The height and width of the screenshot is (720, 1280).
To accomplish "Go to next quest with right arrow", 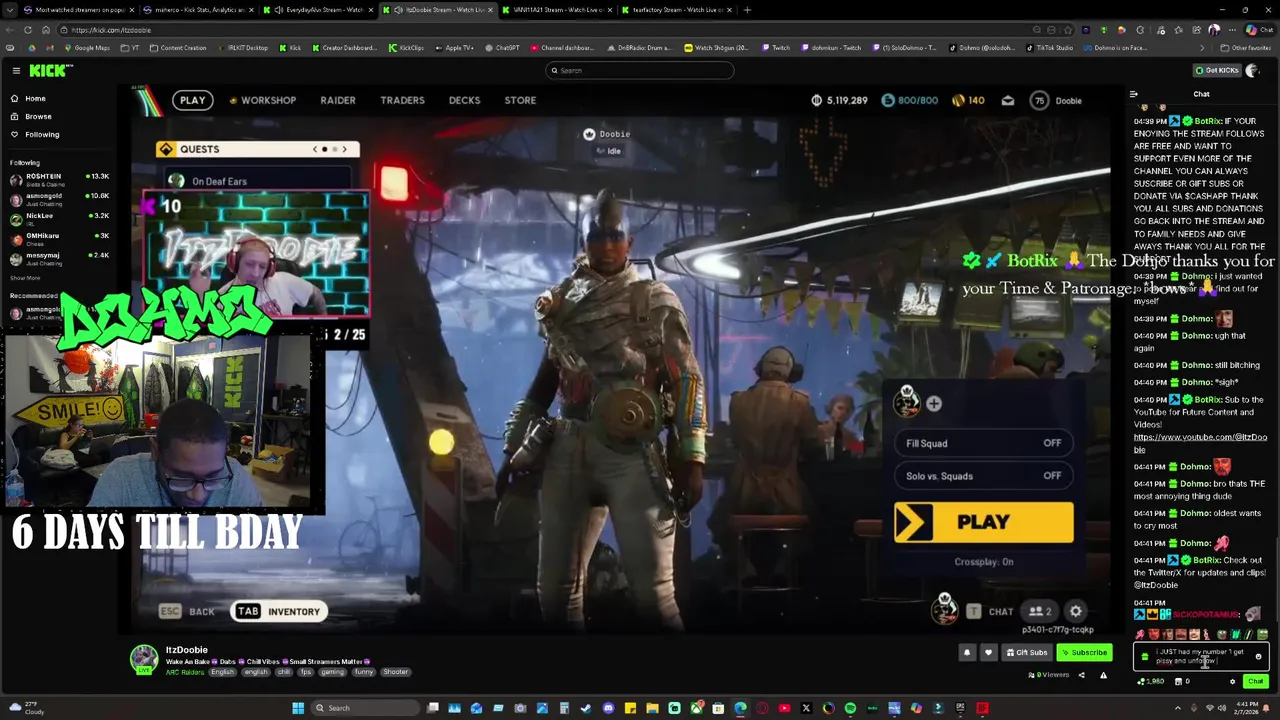I will 345,149.
